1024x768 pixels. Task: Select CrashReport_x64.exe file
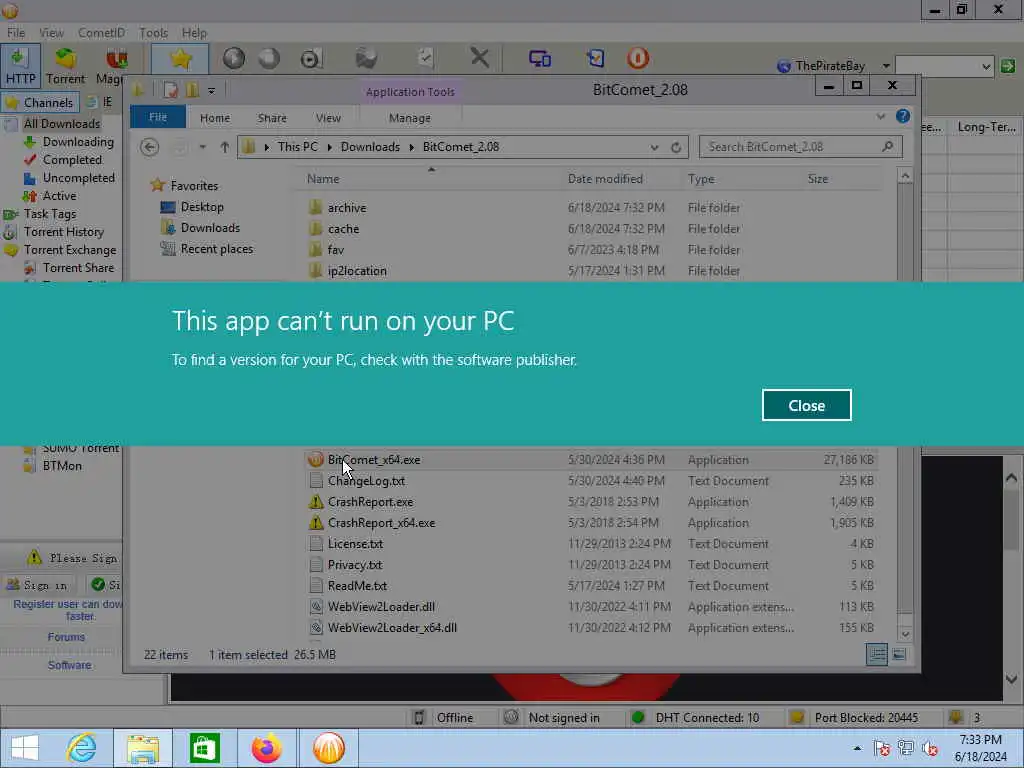pos(381,522)
